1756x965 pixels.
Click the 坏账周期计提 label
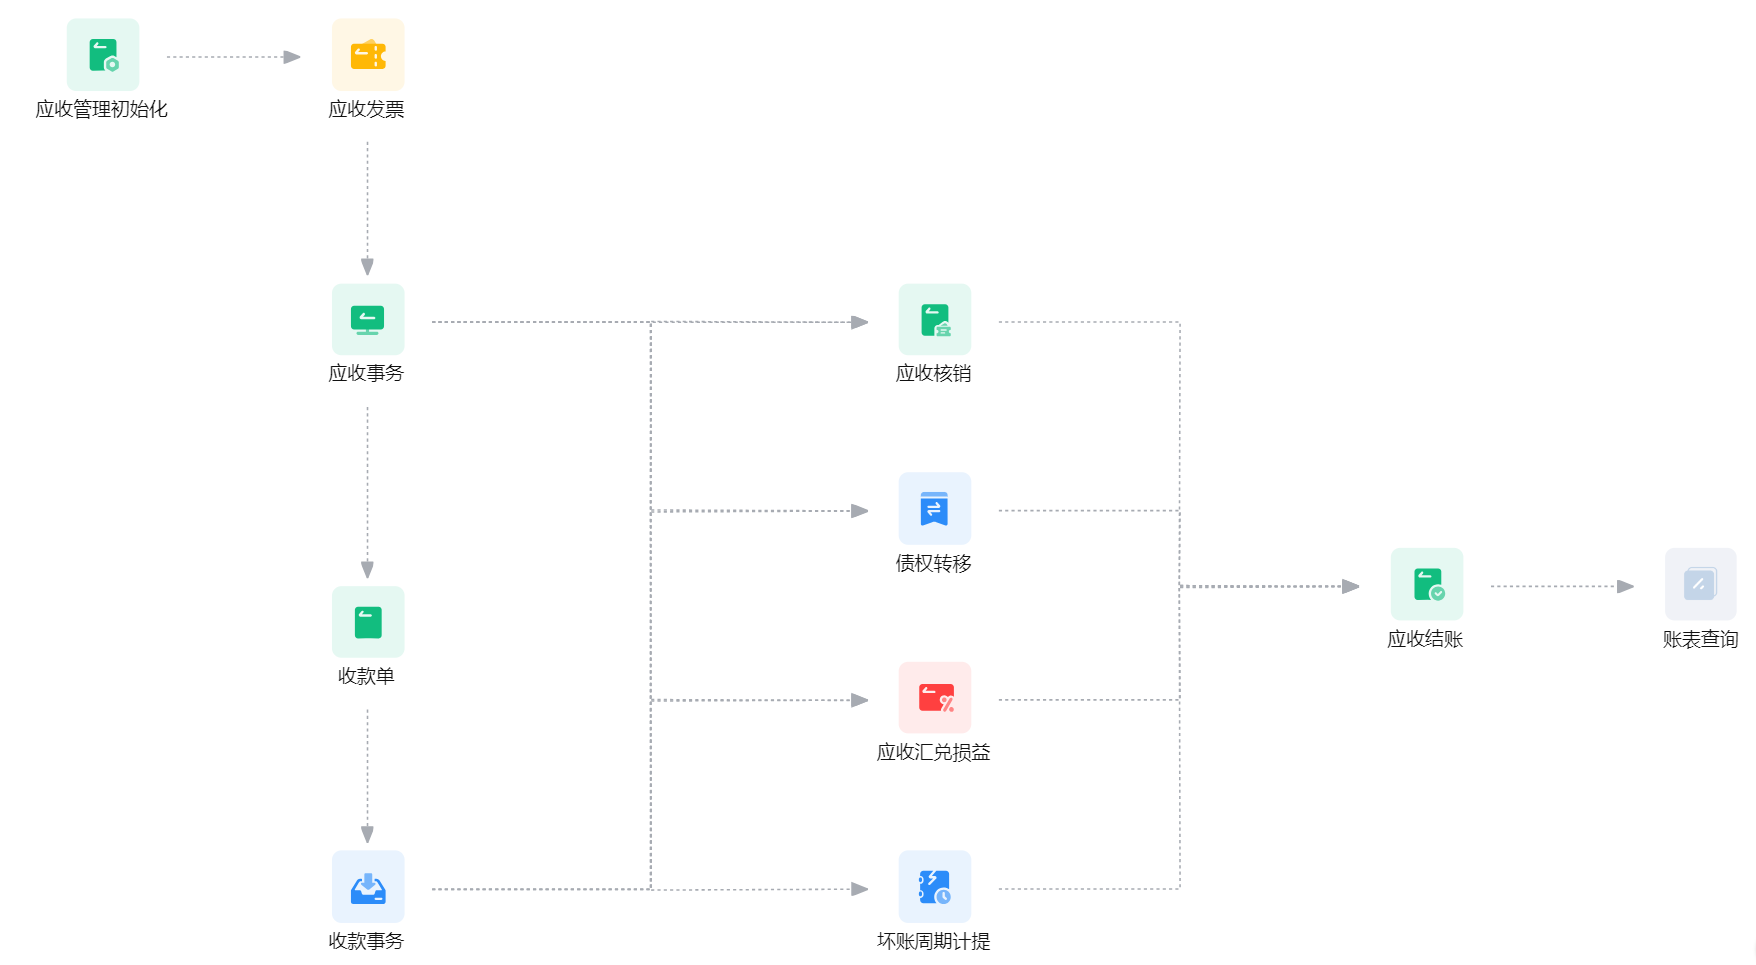[934, 941]
